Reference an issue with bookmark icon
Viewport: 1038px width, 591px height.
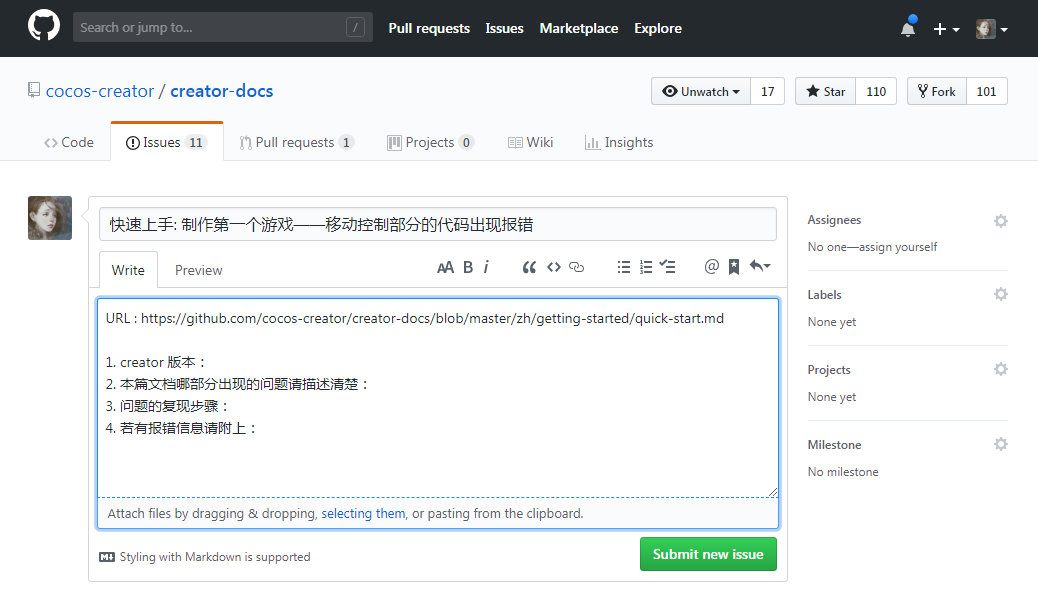click(x=734, y=267)
